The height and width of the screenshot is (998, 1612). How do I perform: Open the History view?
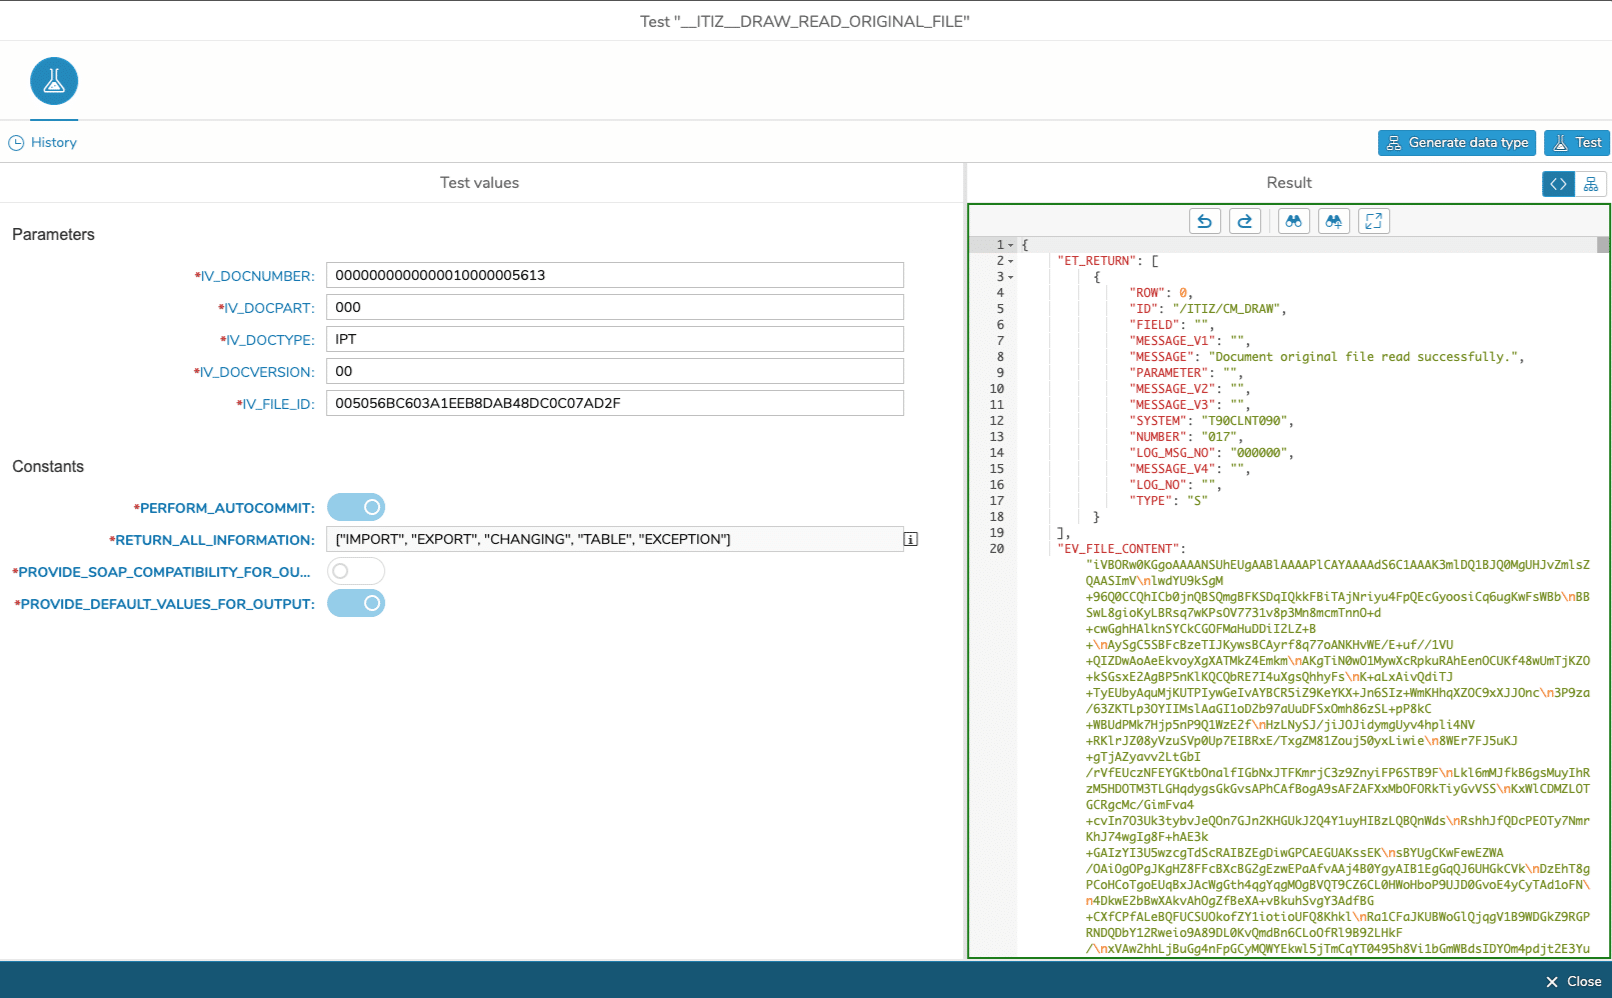(42, 142)
